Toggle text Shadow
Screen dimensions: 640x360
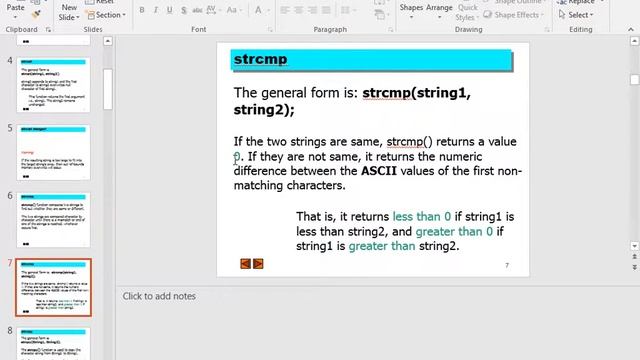pyautogui.click(x=184, y=10)
